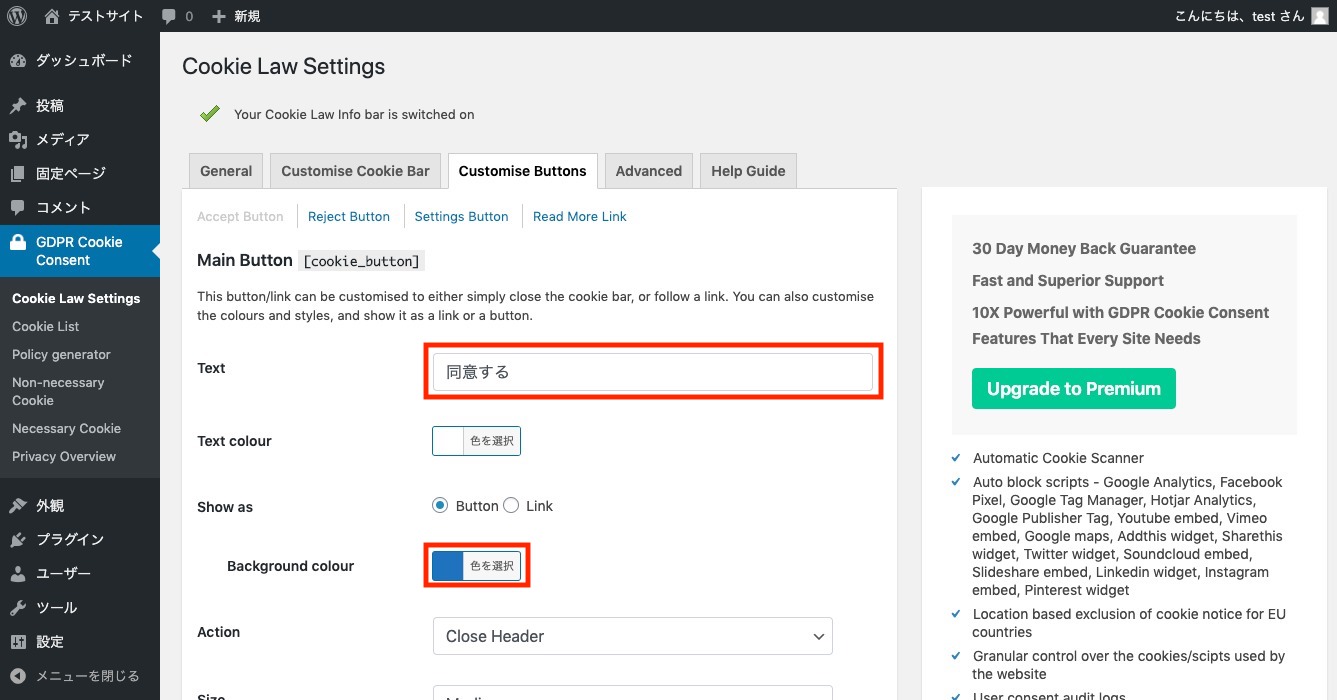Open ダッシュボード in the sidebar

tap(84, 60)
